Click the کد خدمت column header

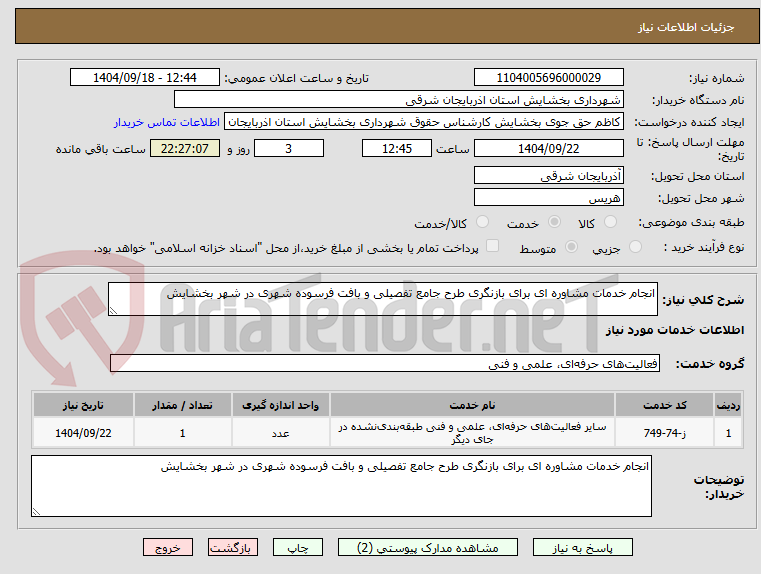point(664,405)
